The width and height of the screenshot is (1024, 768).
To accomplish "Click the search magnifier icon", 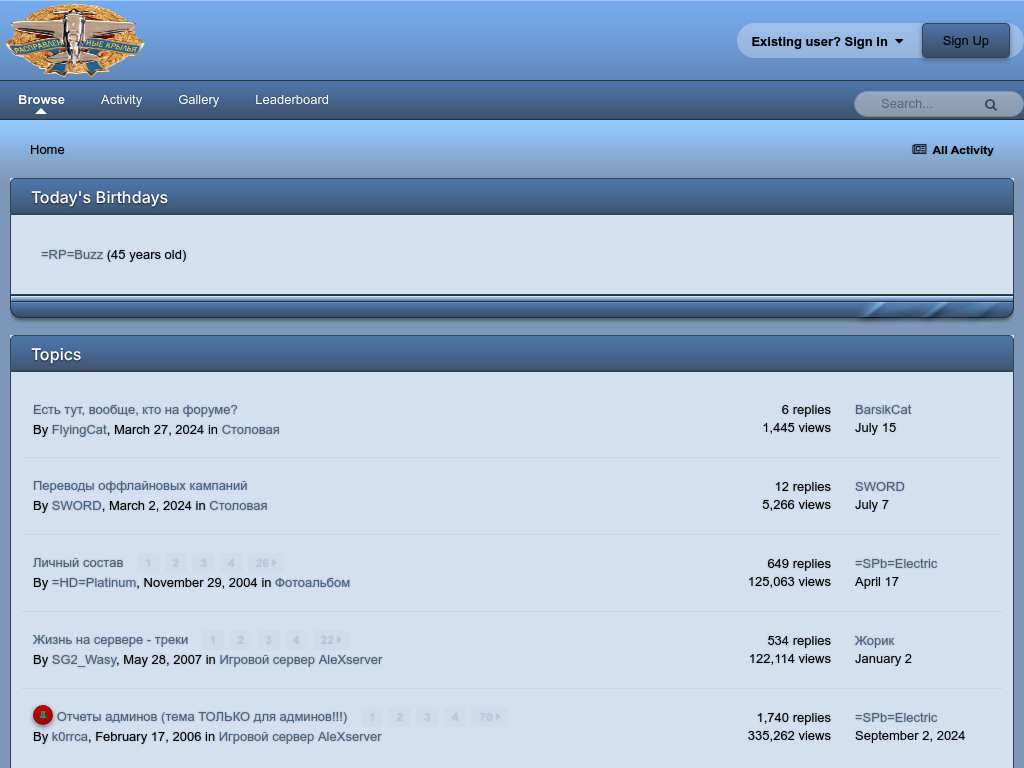I will pyautogui.click(x=990, y=104).
